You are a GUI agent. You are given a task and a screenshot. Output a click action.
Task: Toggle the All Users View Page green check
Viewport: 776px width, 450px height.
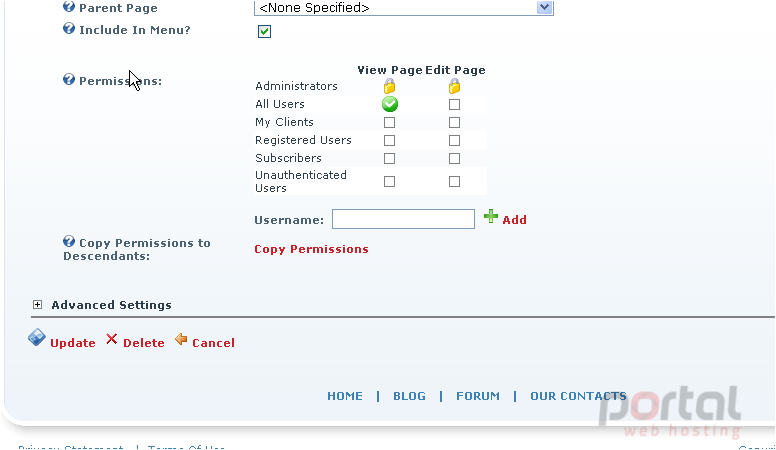(390, 104)
